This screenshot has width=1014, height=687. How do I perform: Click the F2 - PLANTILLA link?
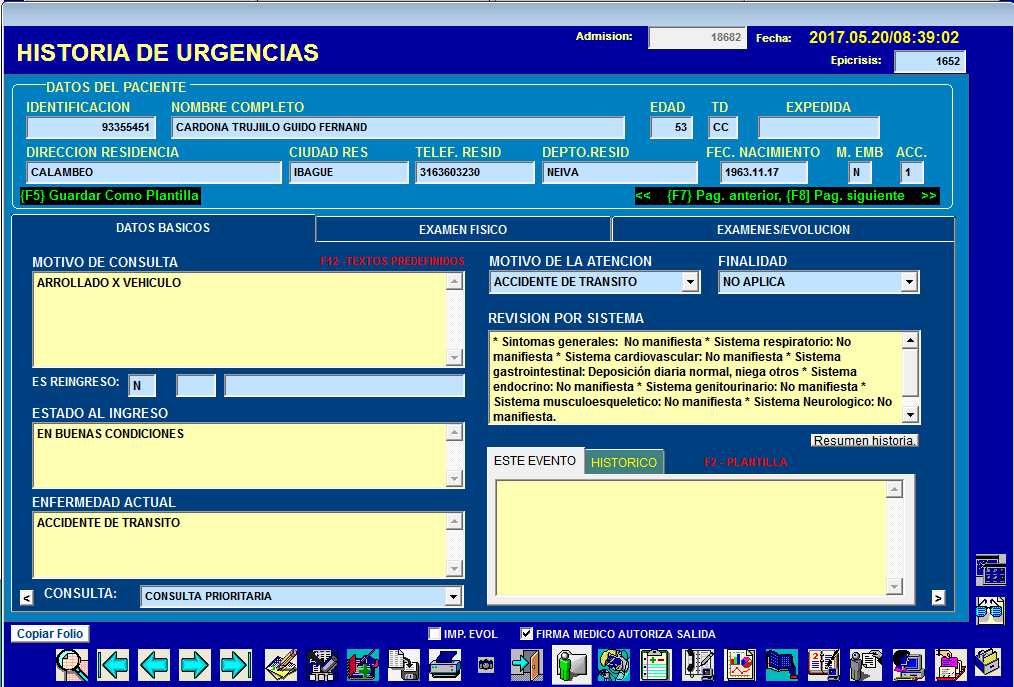pos(745,463)
